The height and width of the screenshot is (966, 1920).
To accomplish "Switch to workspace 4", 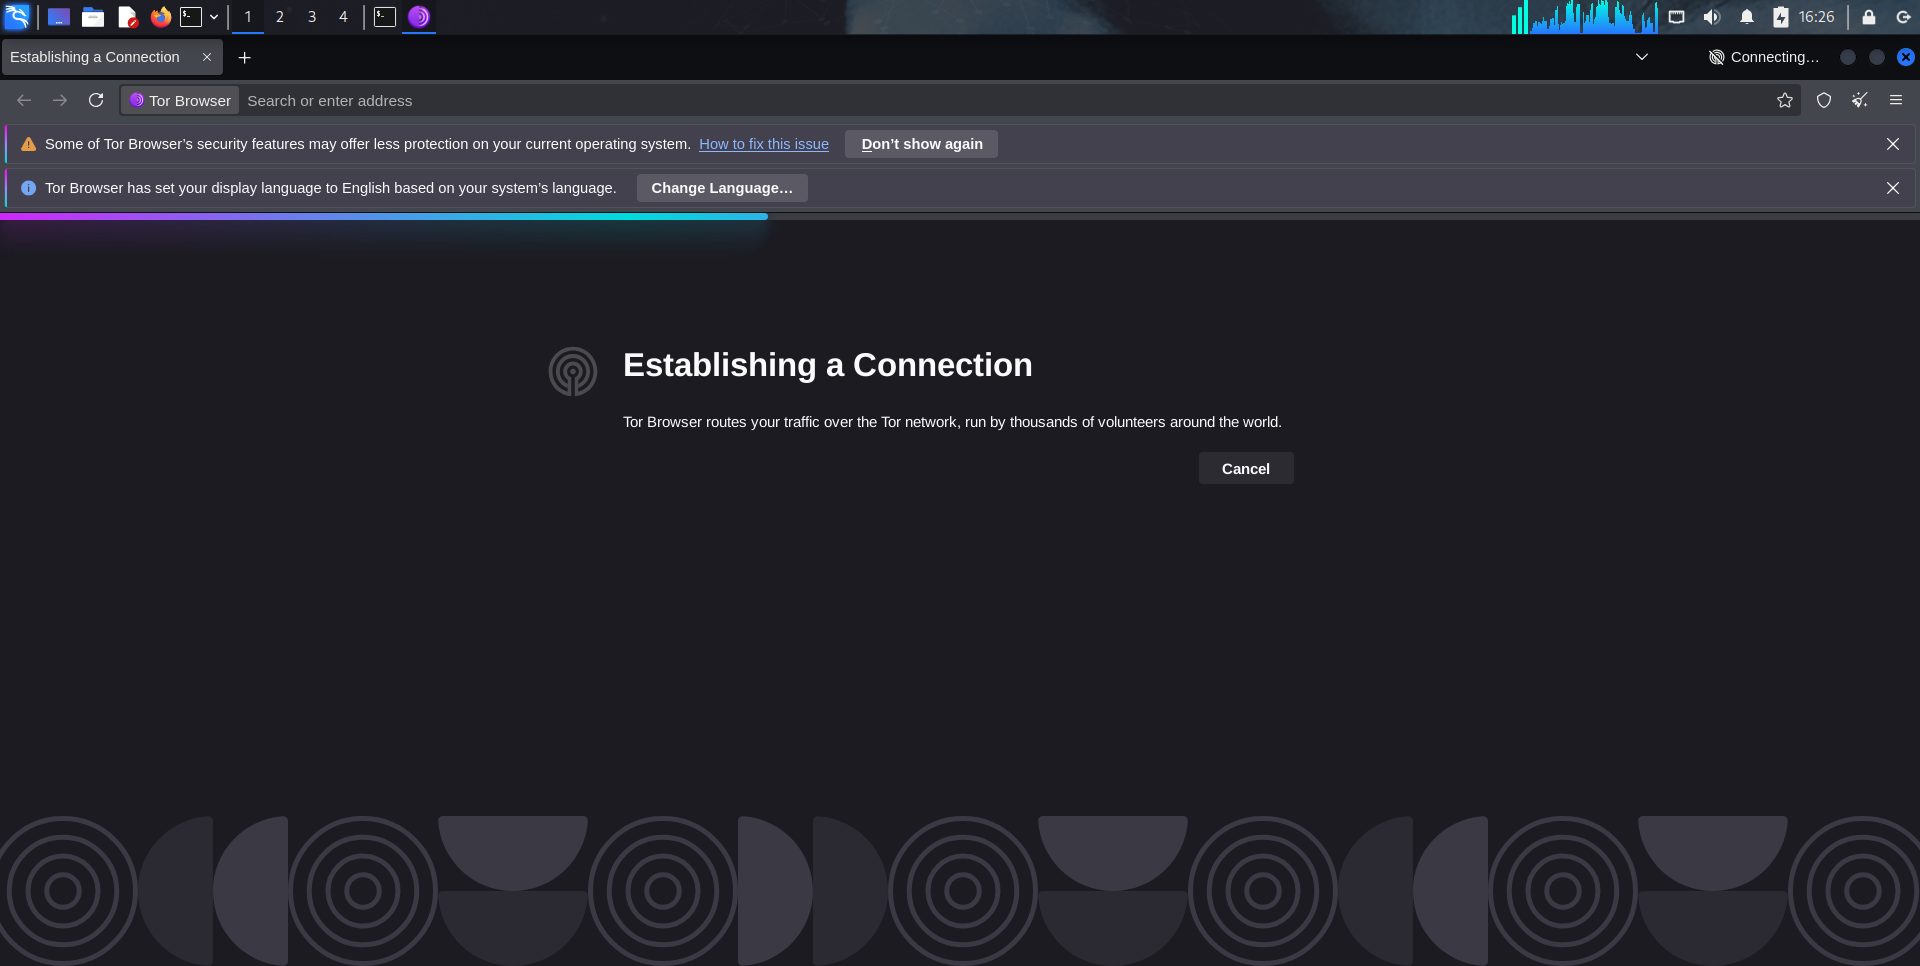I will pos(343,17).
